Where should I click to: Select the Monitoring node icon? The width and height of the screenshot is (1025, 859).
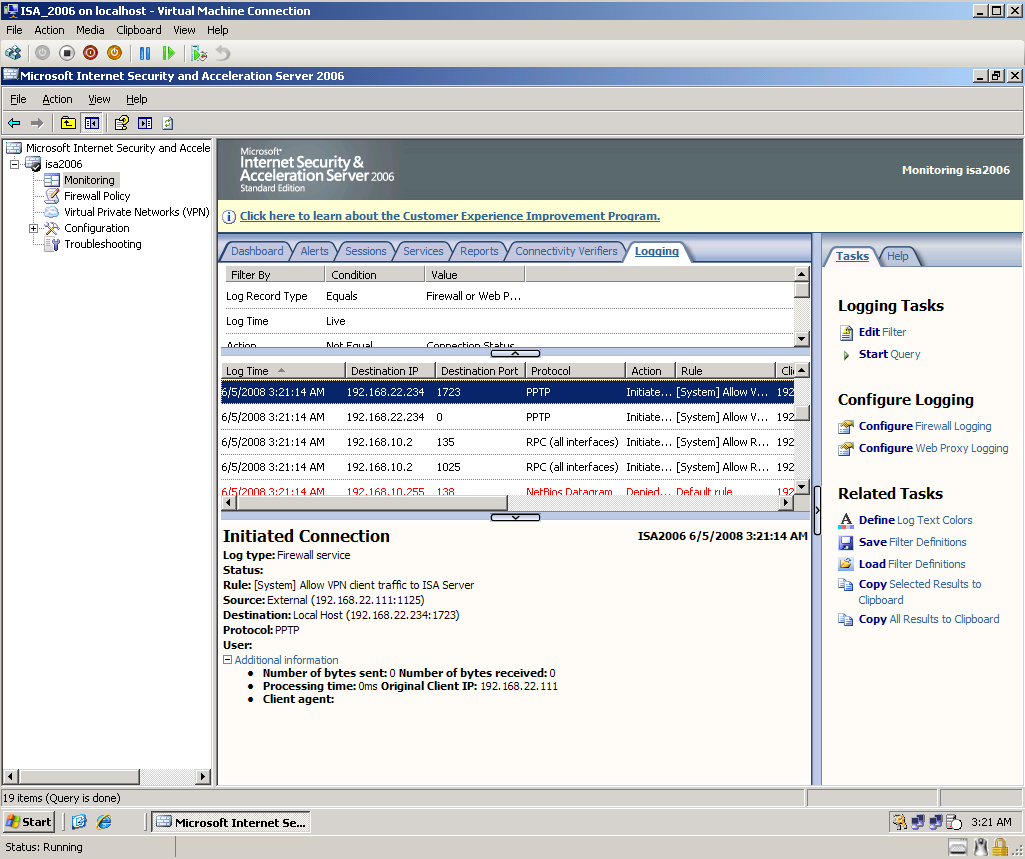coord(52,180)
